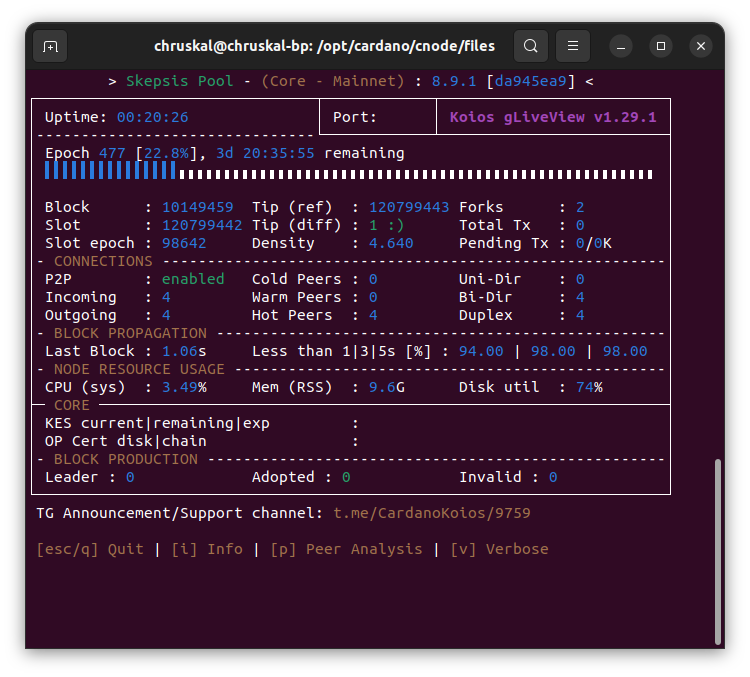Open the terminal search
The image size is (750, 677).
point(530,46)
